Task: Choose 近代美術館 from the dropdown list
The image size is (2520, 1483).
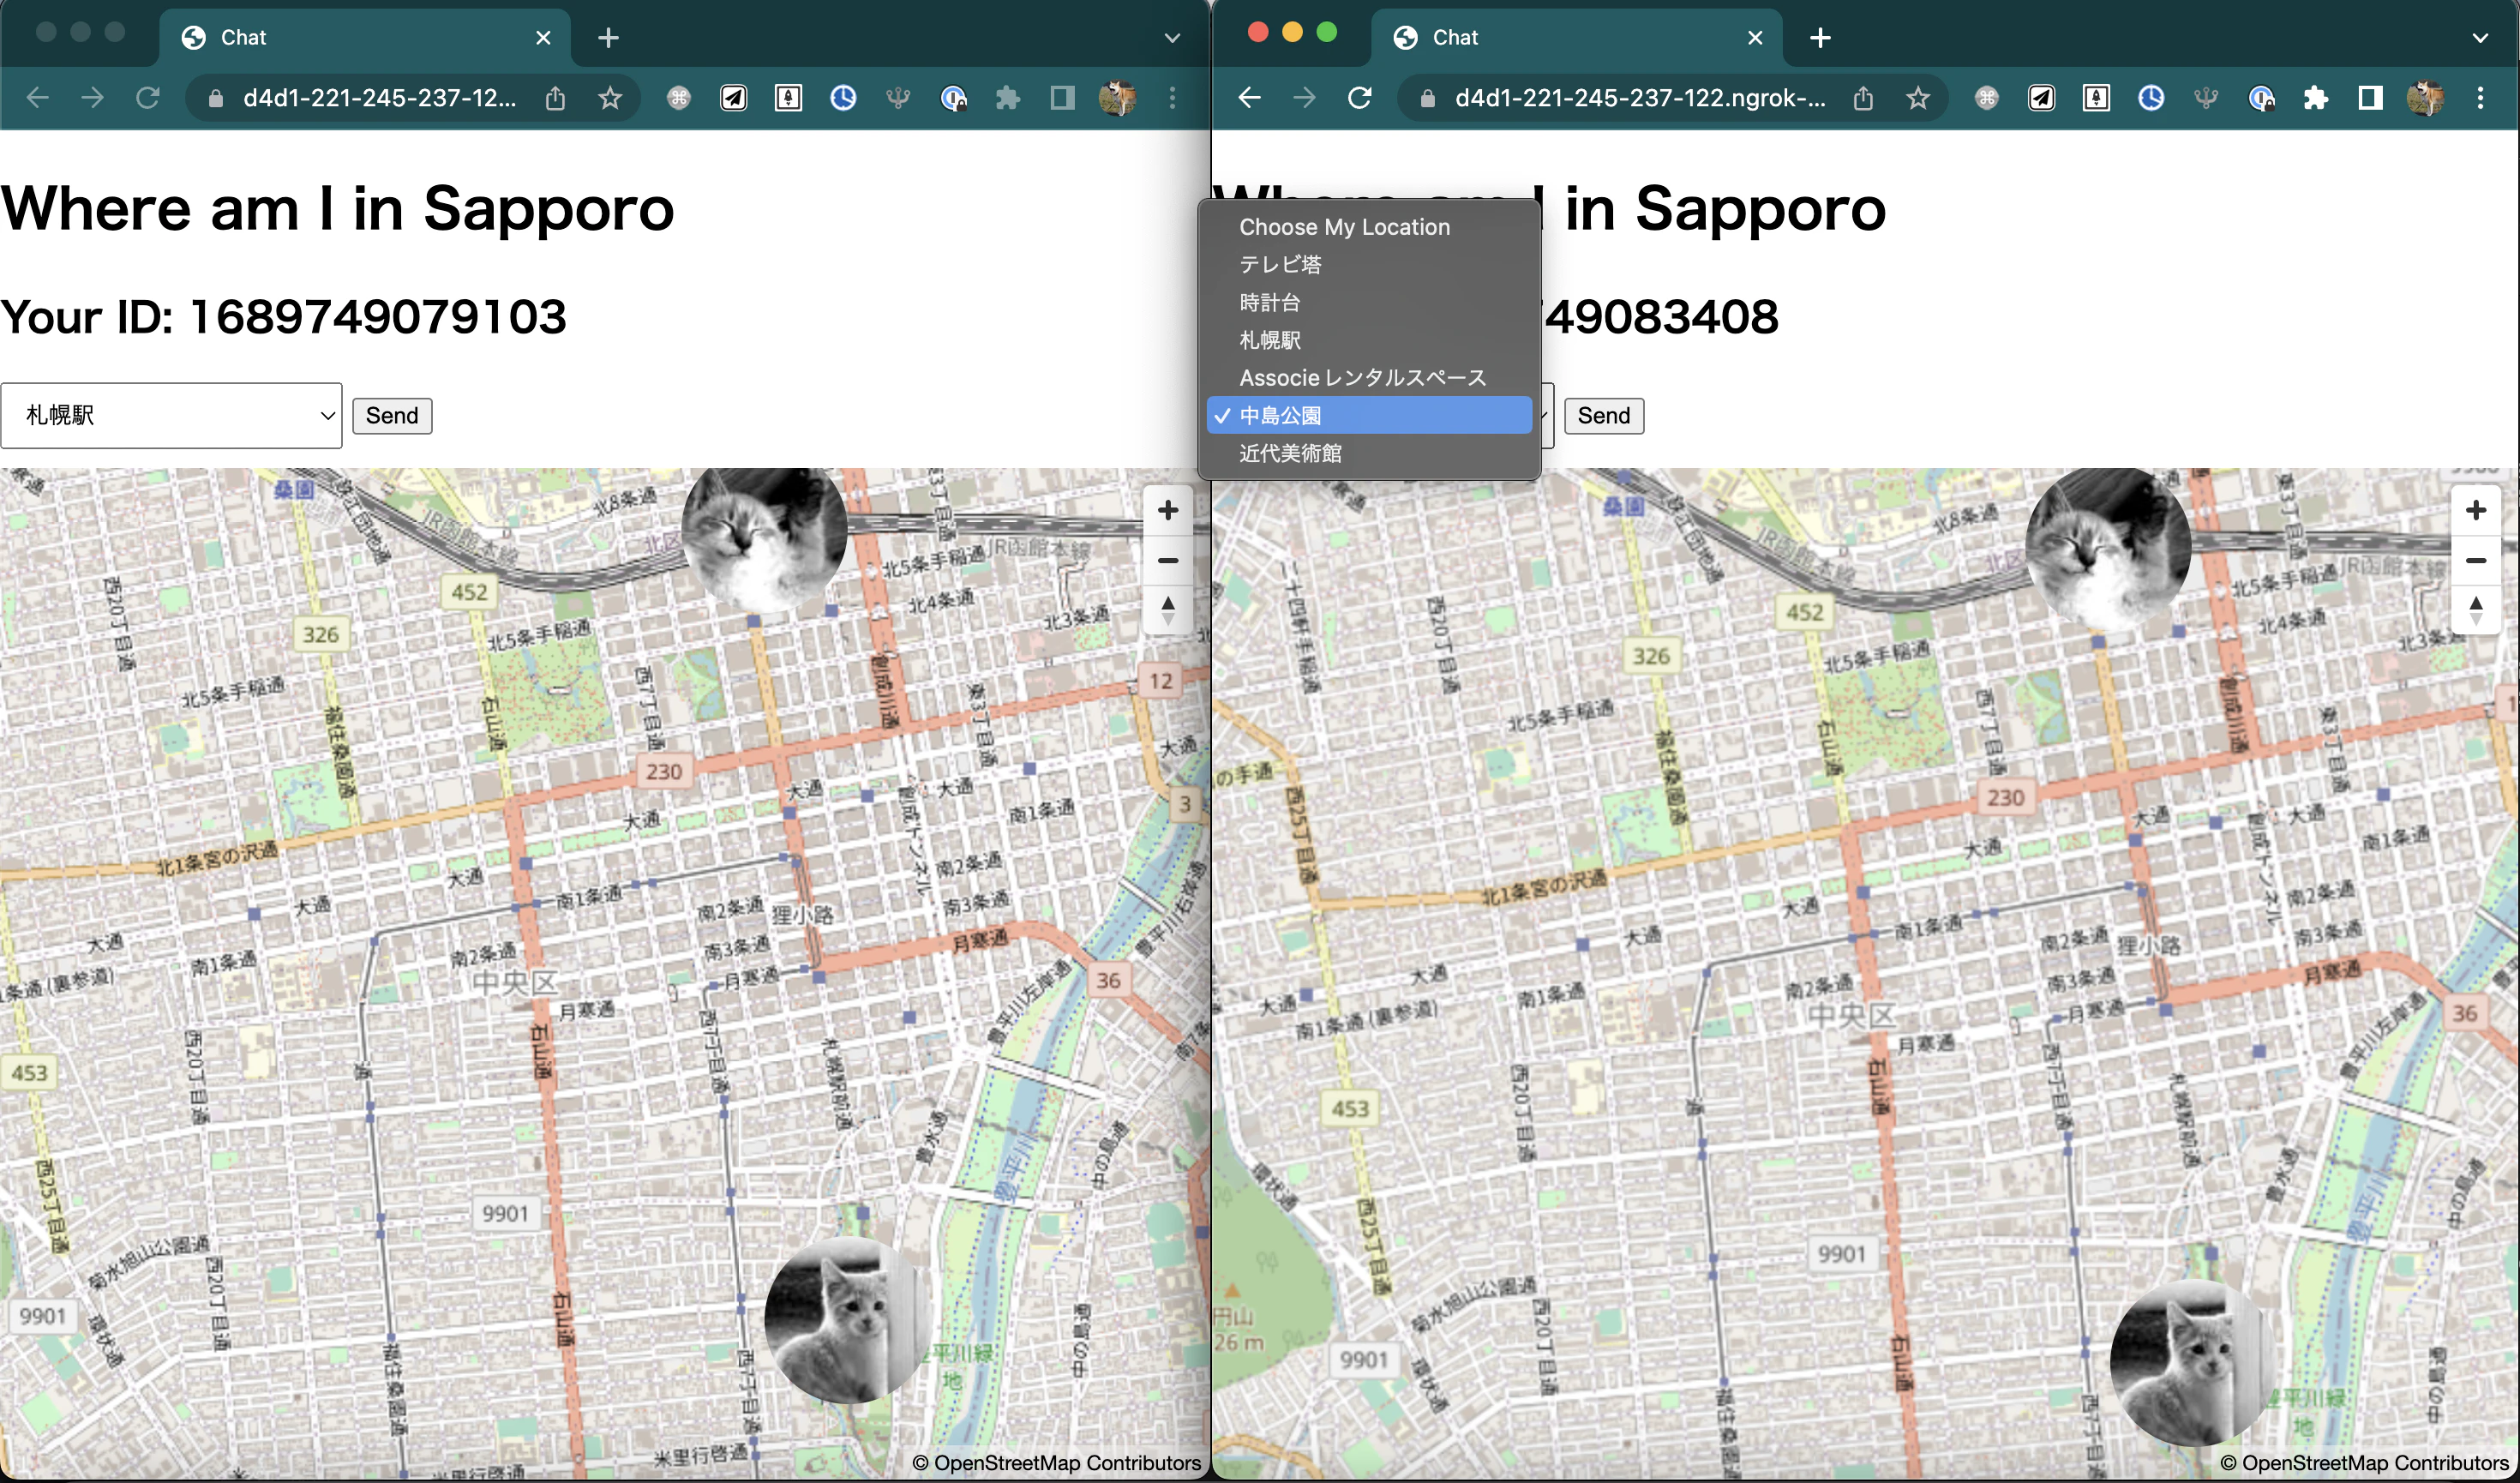Action: click(1369, 453)
